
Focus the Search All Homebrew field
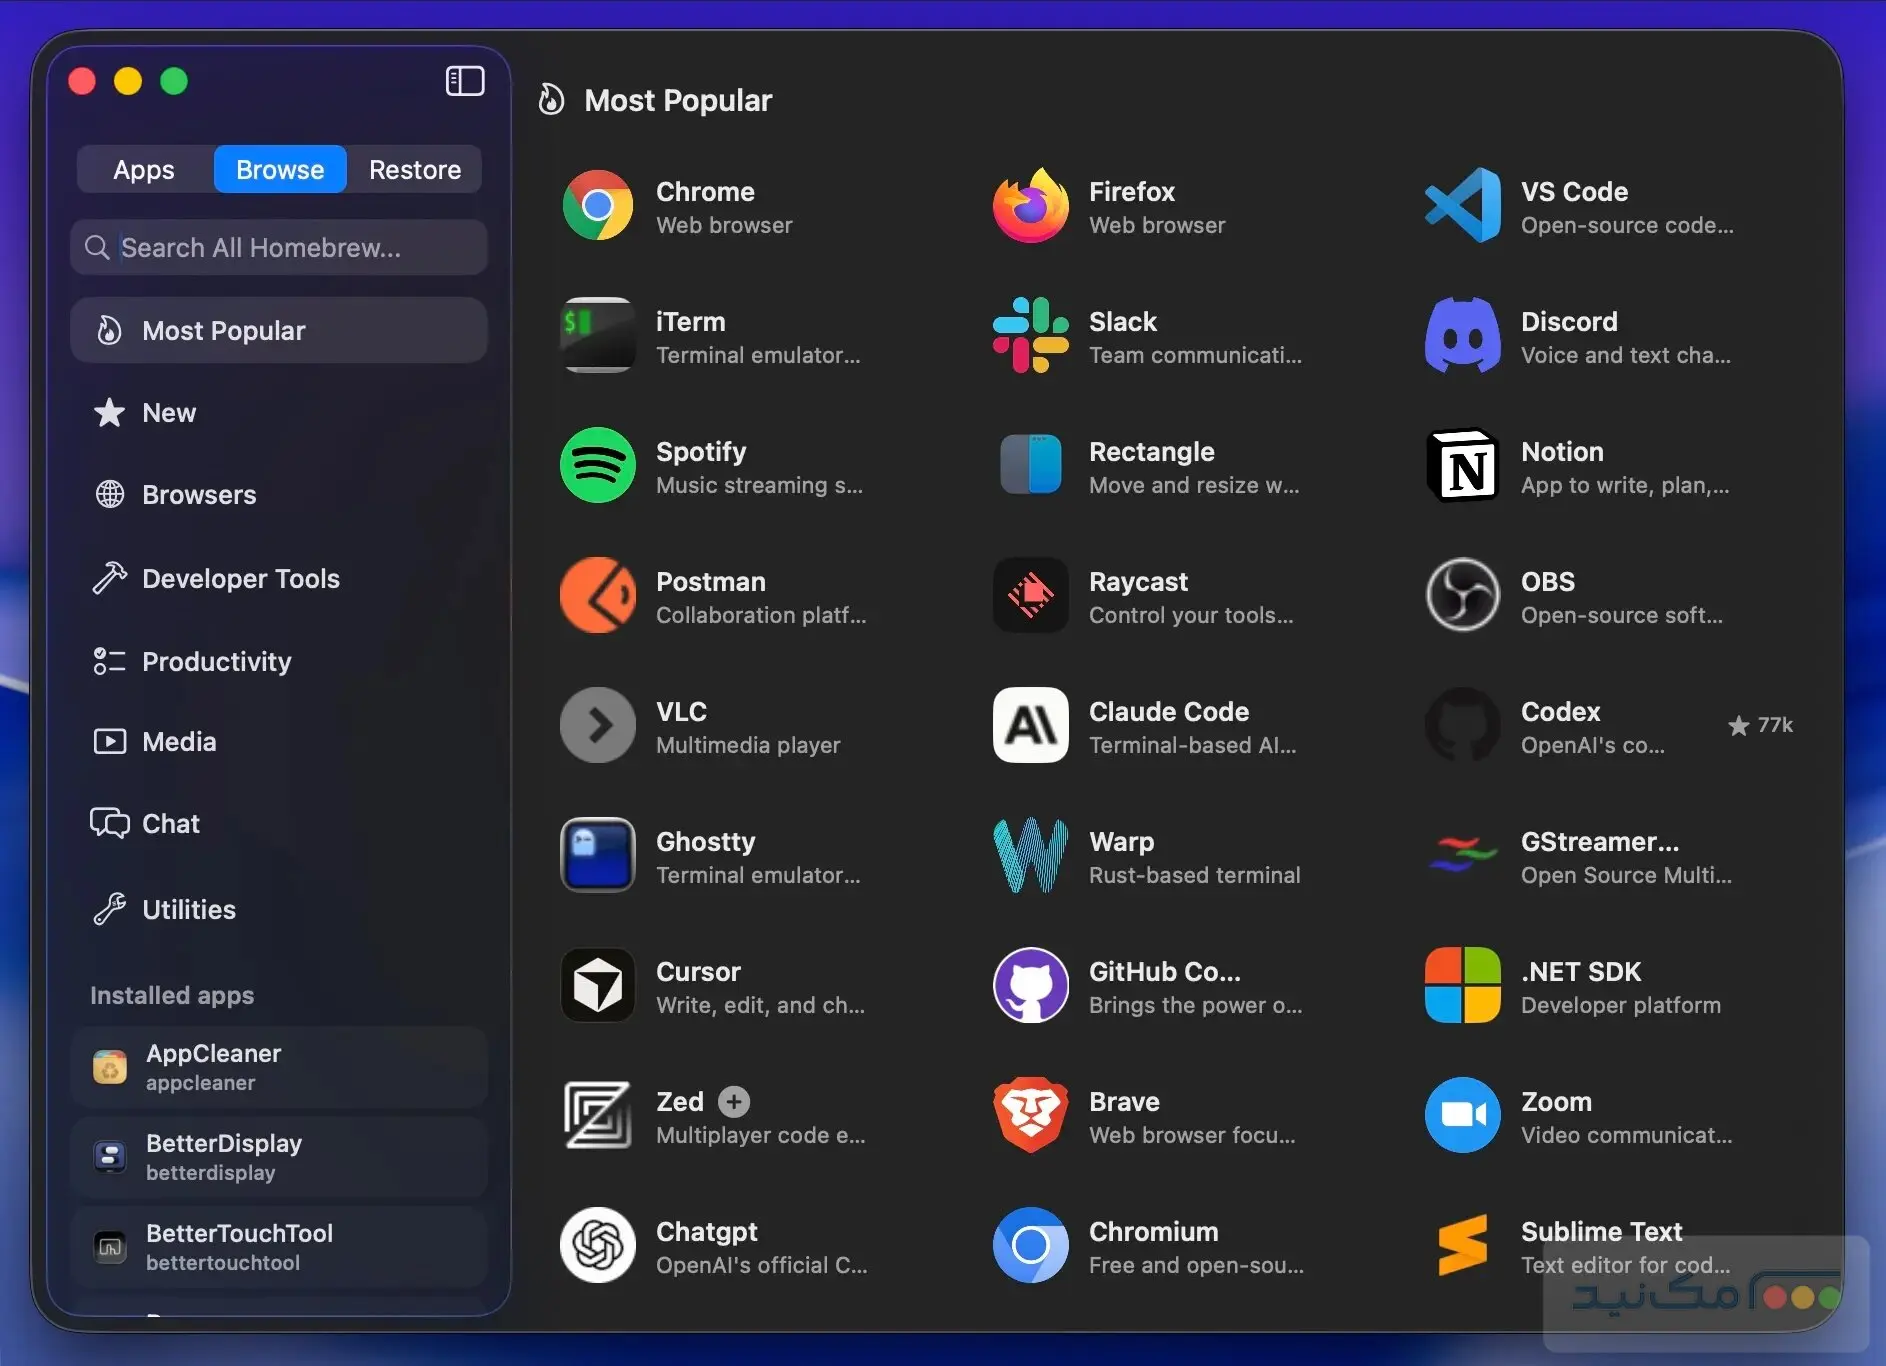click(279, 248)
